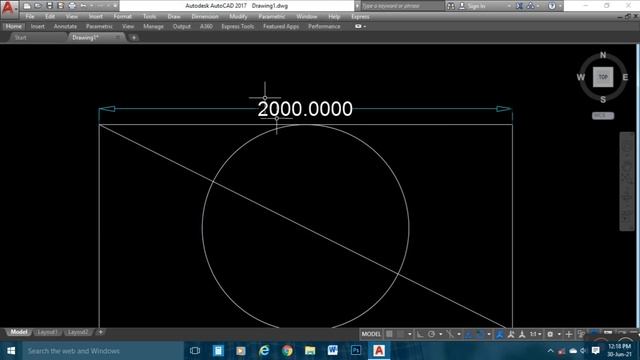This screenshot has height=360, width=640.
Task: Switch to the Layout1 tab
Action: [x=47, y=332]
